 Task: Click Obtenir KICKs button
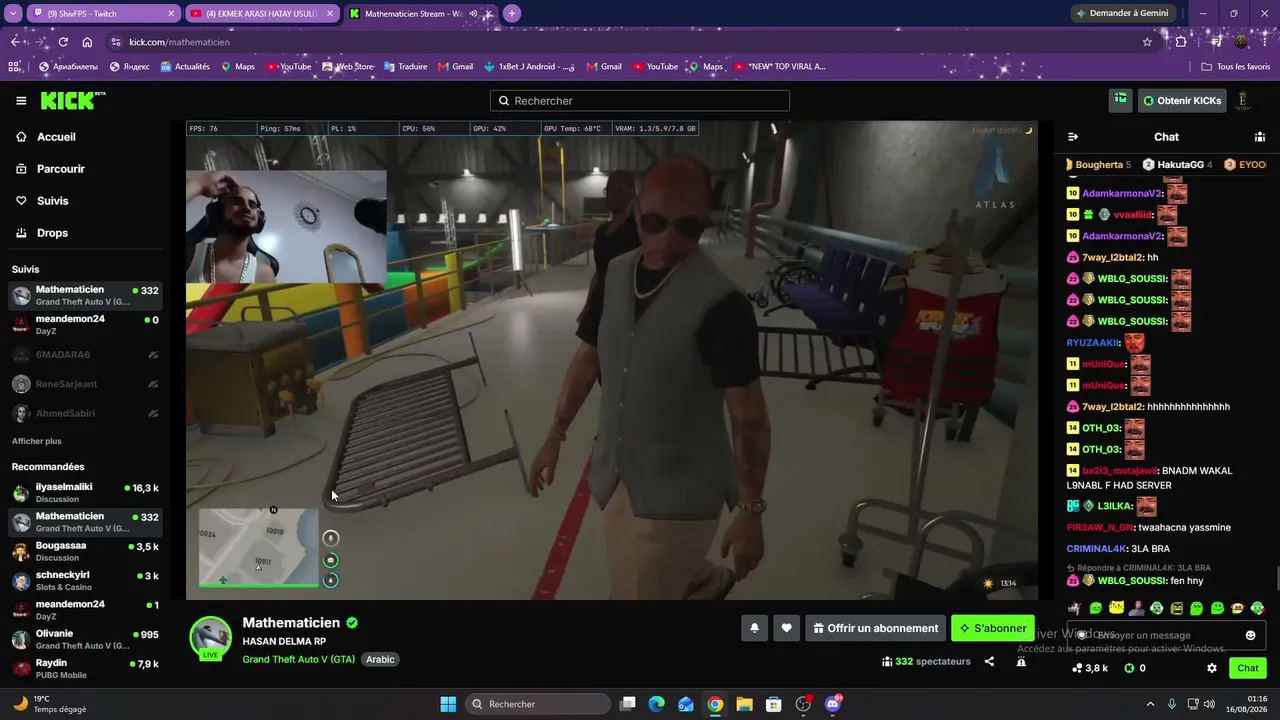(x=1182, y=101)
